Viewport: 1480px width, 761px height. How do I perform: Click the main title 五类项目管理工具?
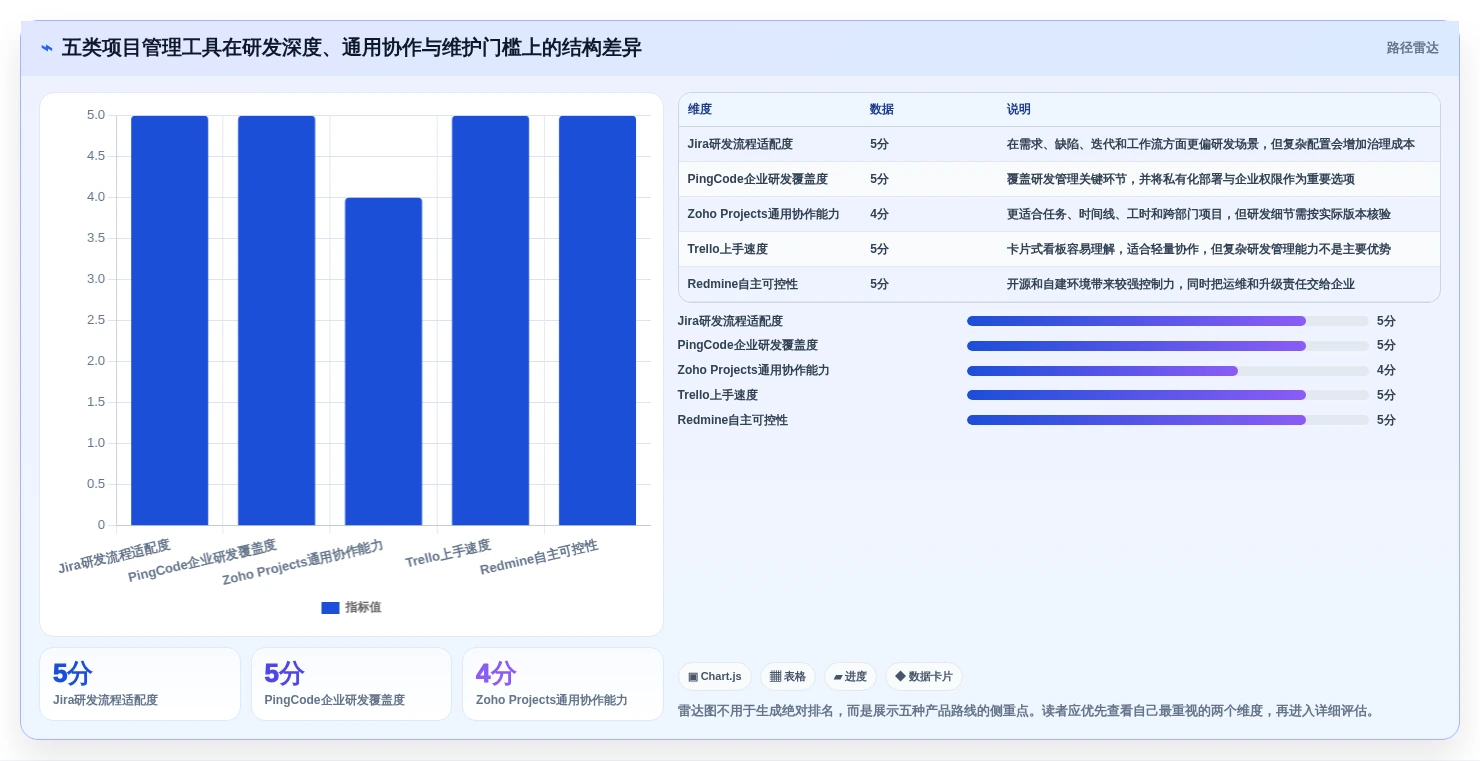351,48
